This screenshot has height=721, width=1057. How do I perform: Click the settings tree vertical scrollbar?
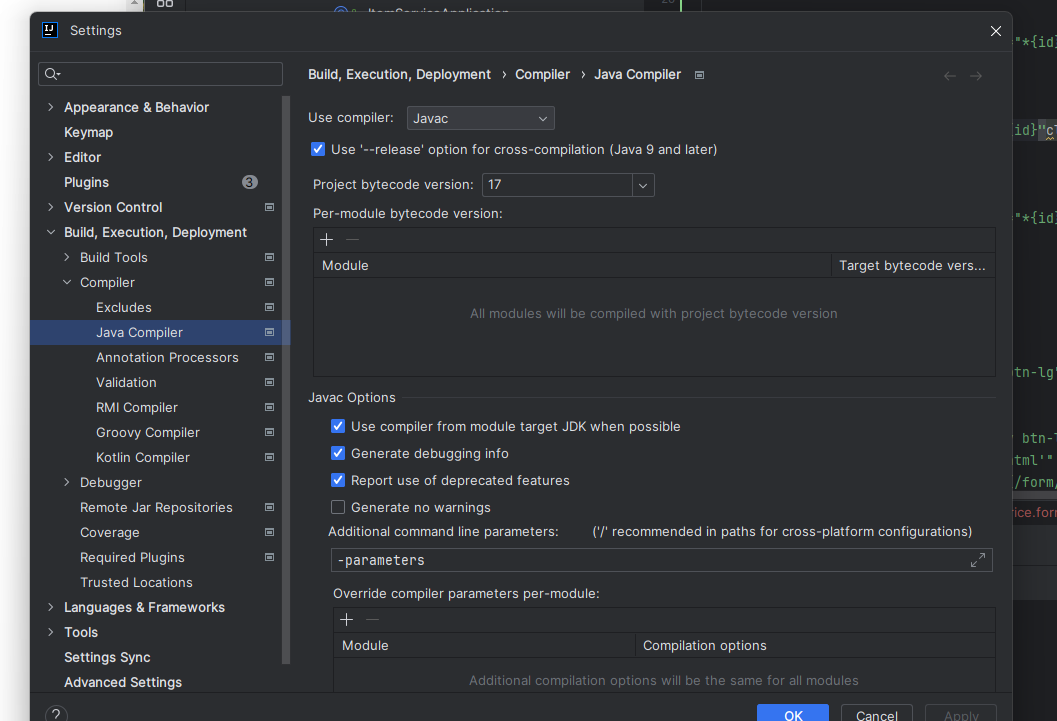[x=286, y=379]
